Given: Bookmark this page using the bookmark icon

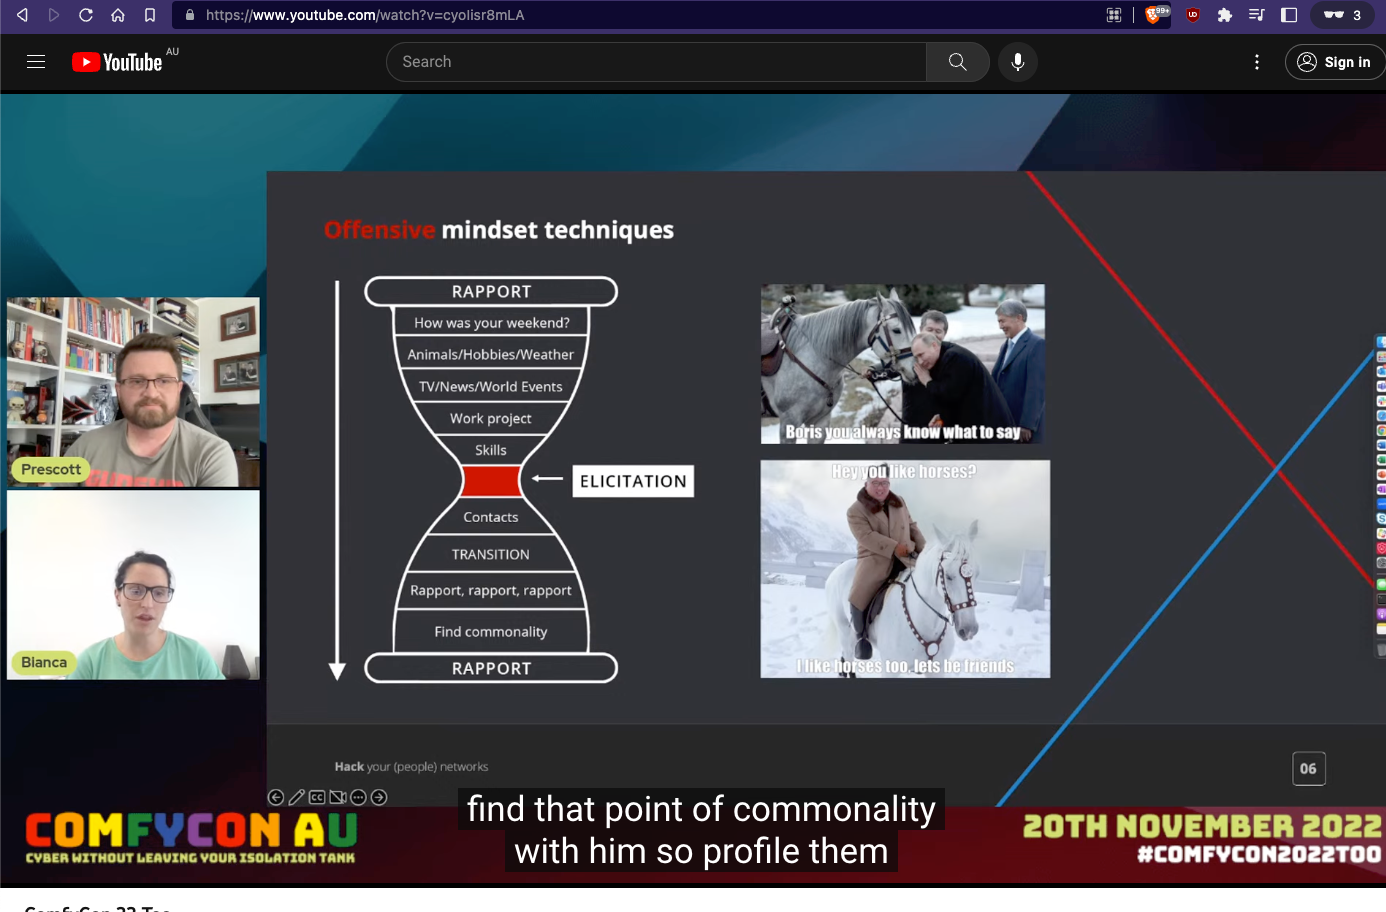Looking at the screenshot, I should (x=150, y=15).
